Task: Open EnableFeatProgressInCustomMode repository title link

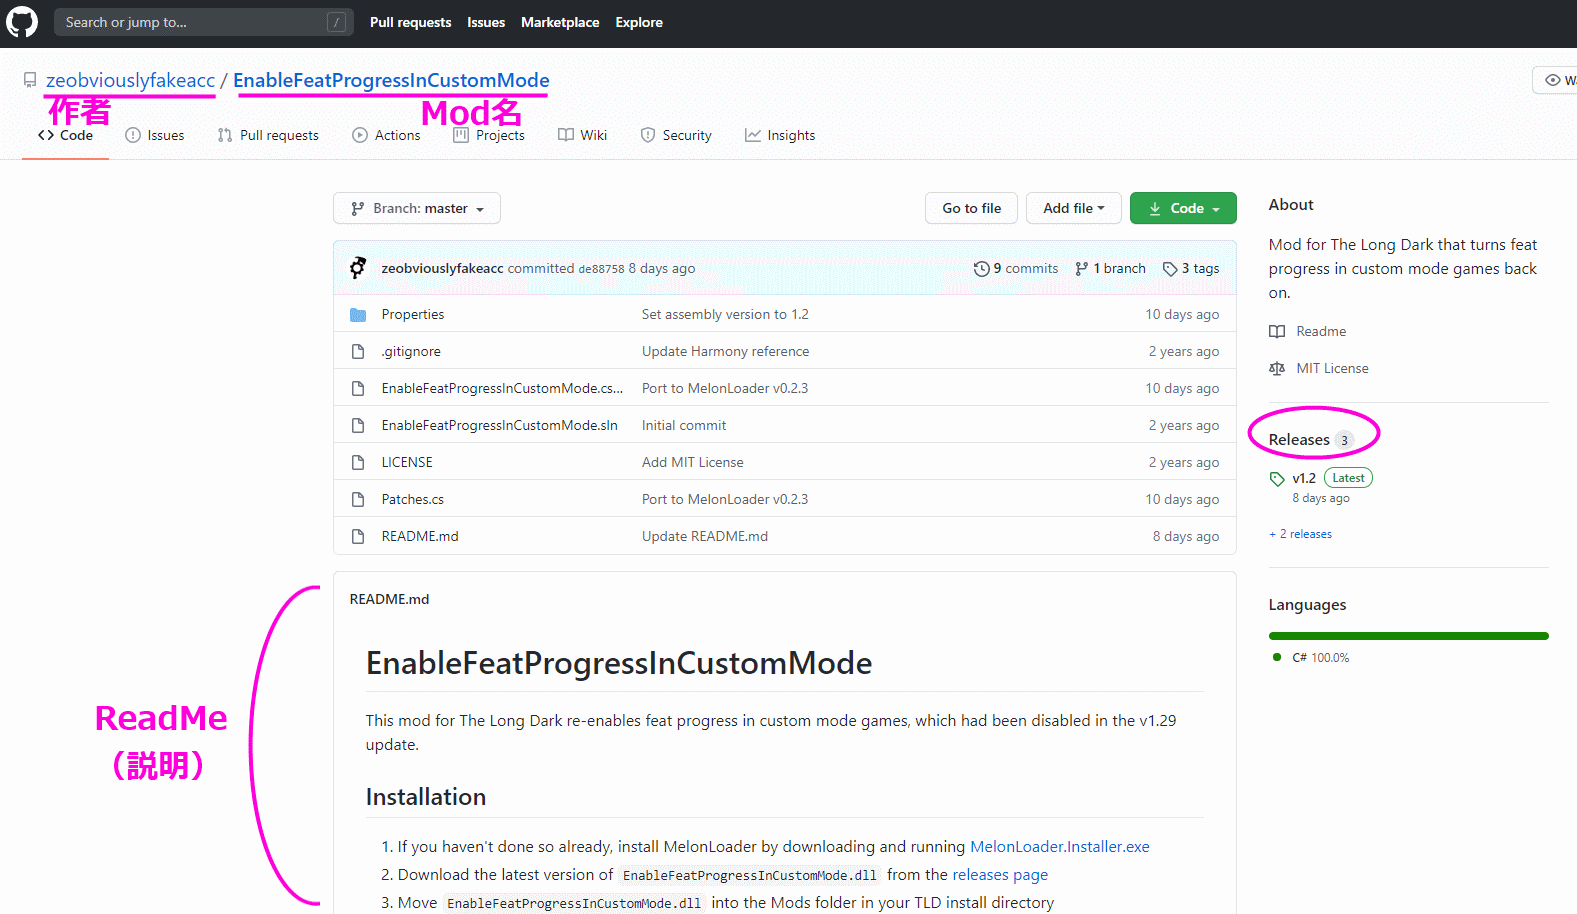Action: click(x=391, y=80)
